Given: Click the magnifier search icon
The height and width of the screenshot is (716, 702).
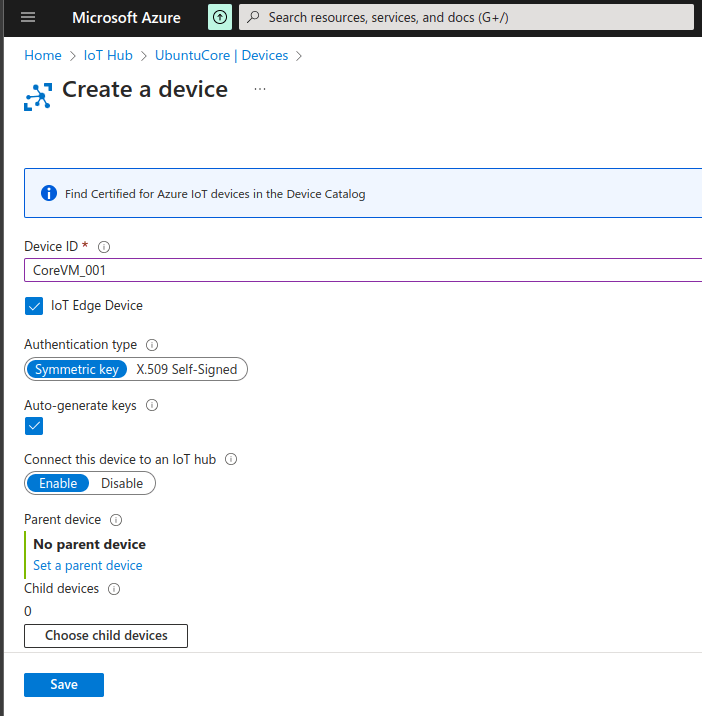Looking at the screenshot, I should pyautogui.click(x=253, y=17).
